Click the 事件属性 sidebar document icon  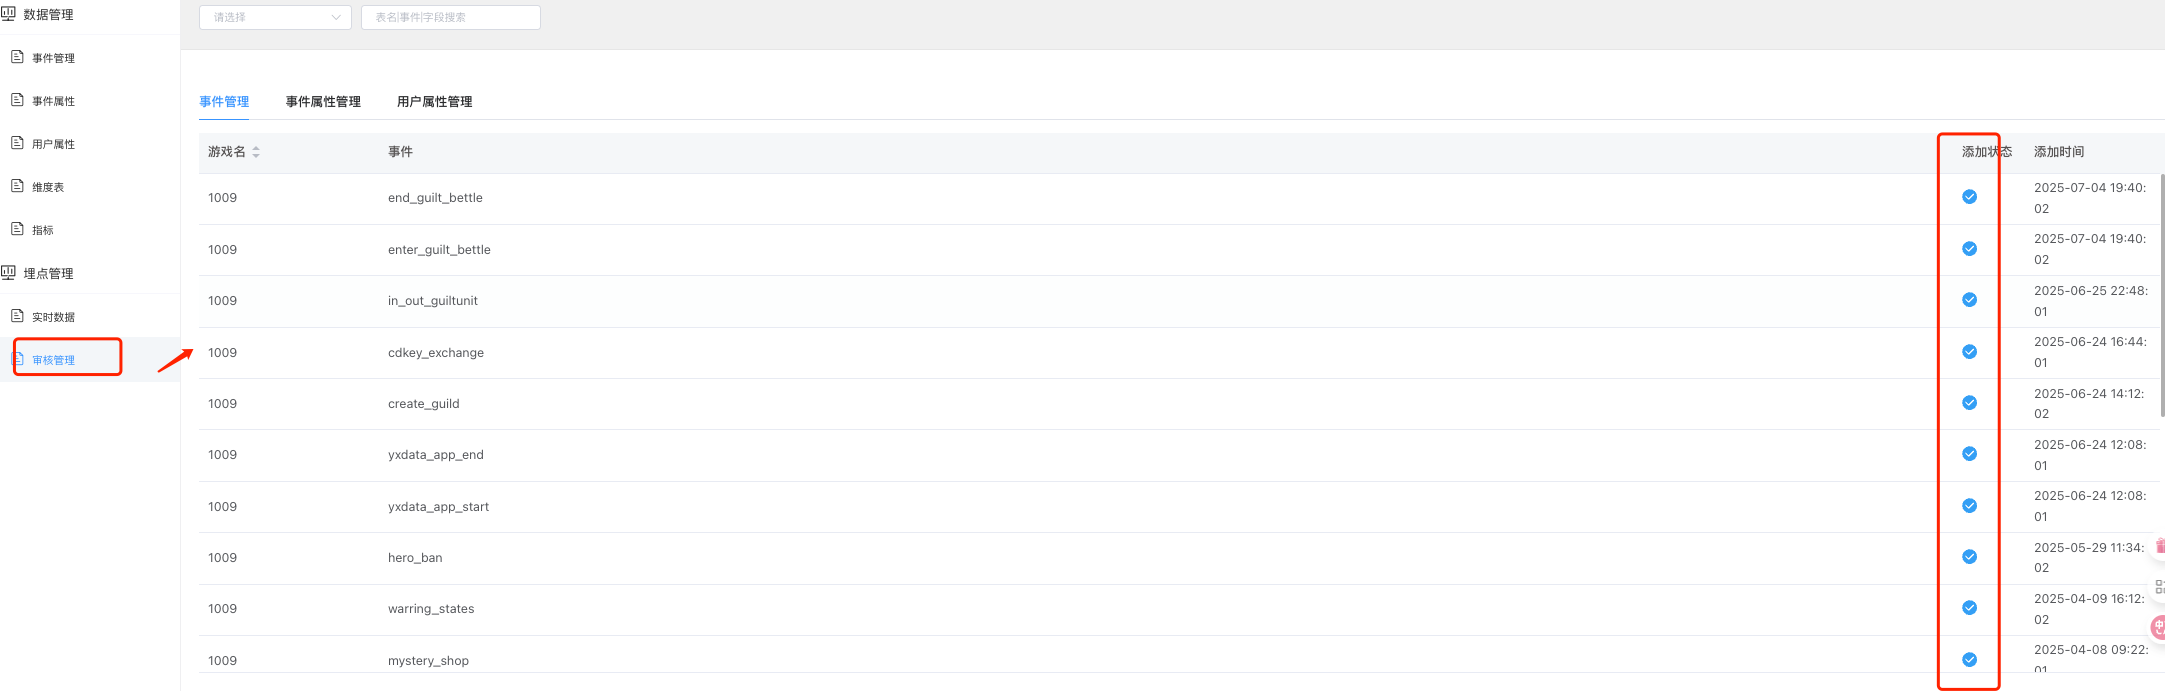coord(17,100)
